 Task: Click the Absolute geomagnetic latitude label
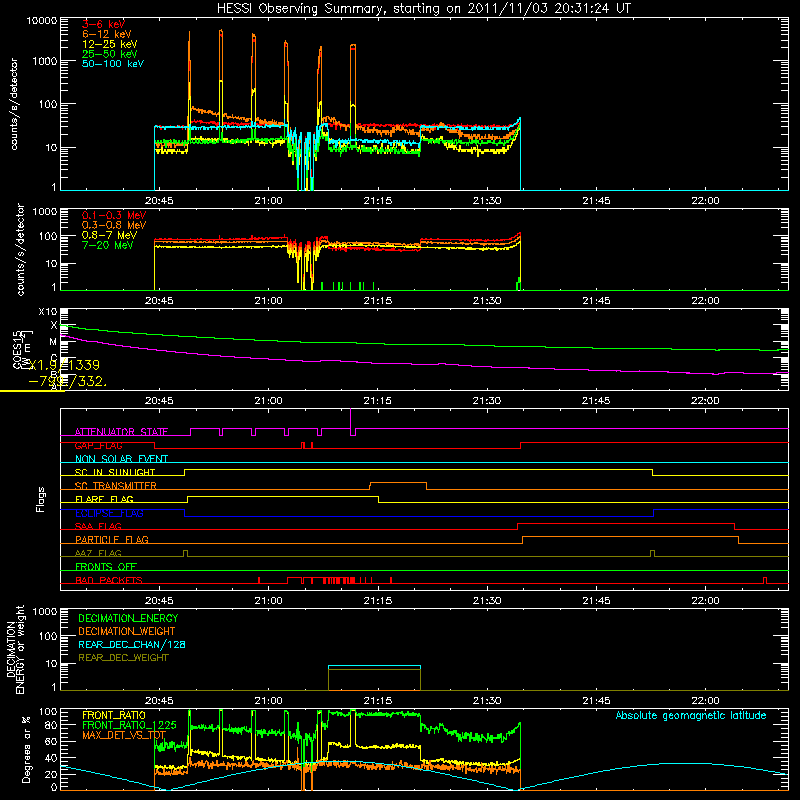(x=691, y=715)
